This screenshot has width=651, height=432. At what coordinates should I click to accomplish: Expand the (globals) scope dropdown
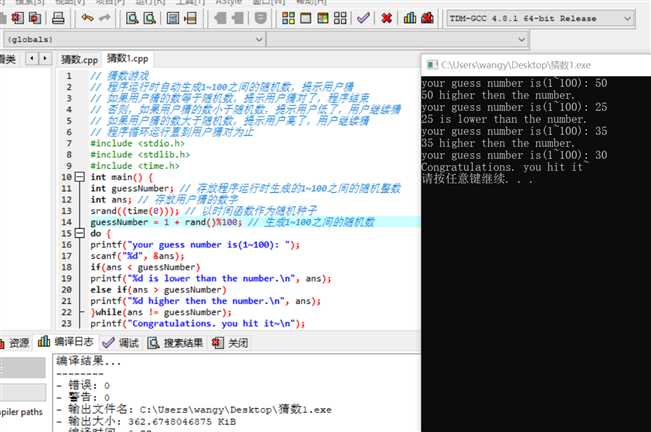coord(134,39)
